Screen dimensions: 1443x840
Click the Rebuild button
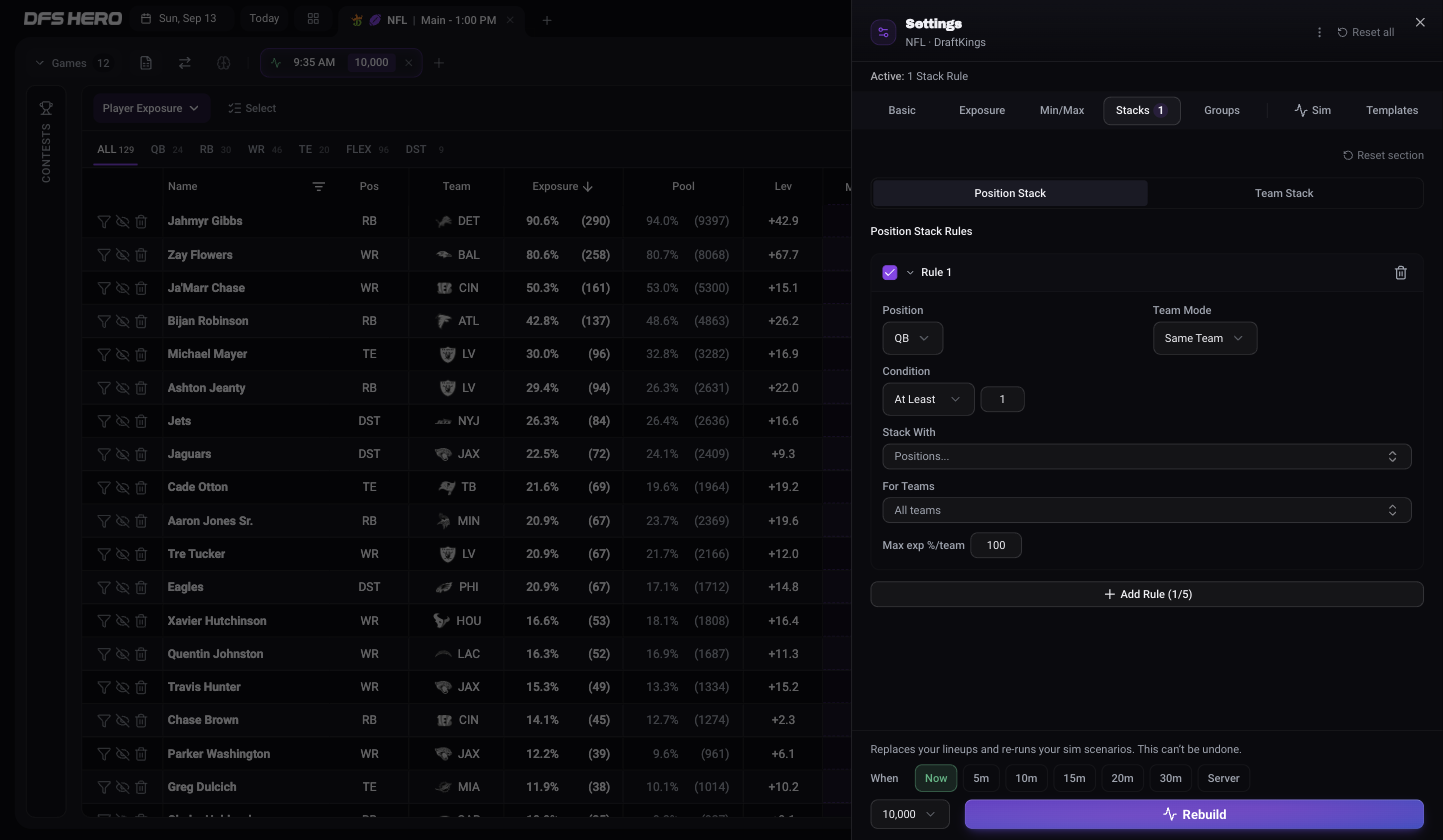tap(1194, 814)
